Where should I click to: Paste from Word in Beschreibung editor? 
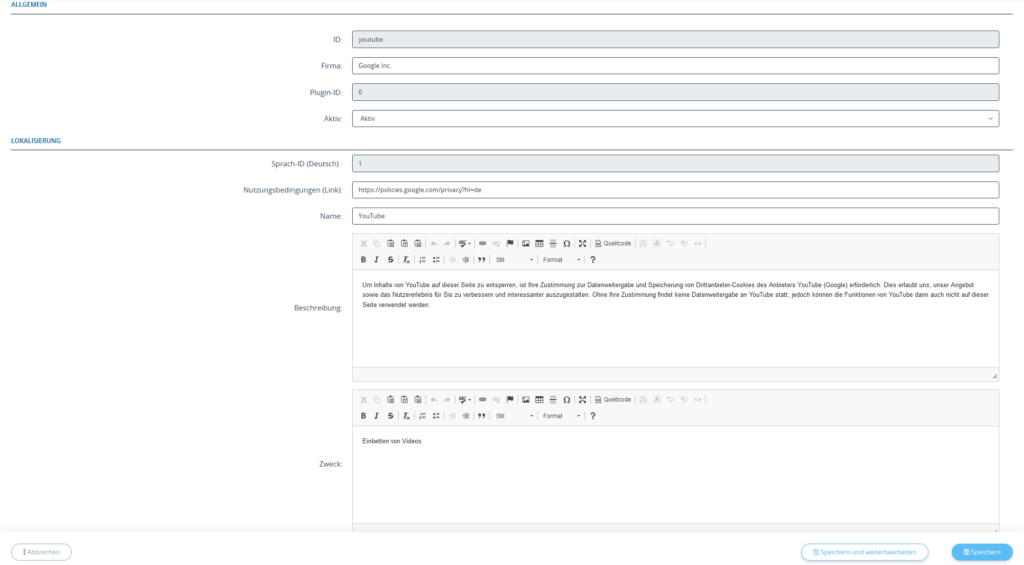pos(418,244)
